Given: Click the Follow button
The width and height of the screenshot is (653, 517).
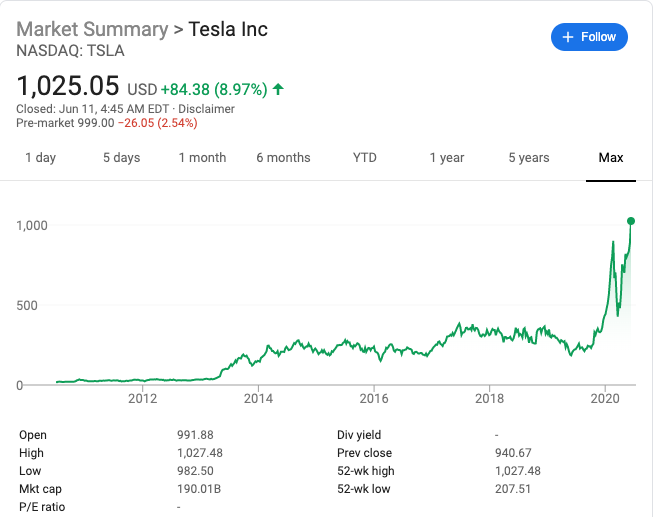Looking at the screenshot, I should (x=589, y=37).
